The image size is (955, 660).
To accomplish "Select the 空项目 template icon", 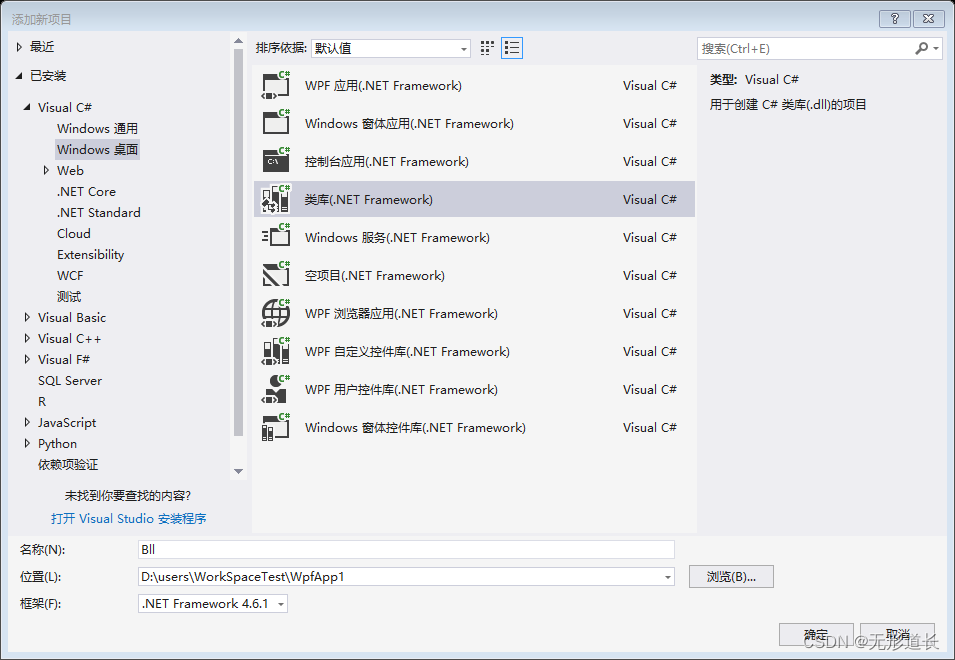I will [x=274, y=275].
